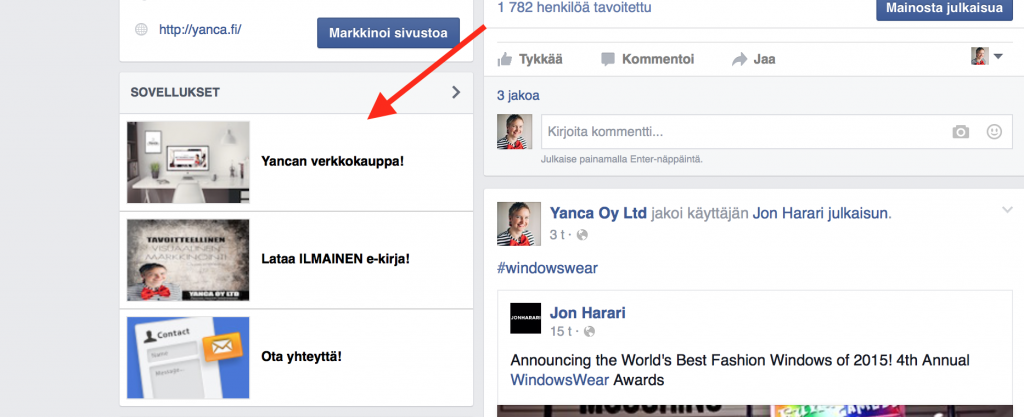Click the Mainosta julkaisua button
Screen dimensions: 1024x417
click(944, 8)
